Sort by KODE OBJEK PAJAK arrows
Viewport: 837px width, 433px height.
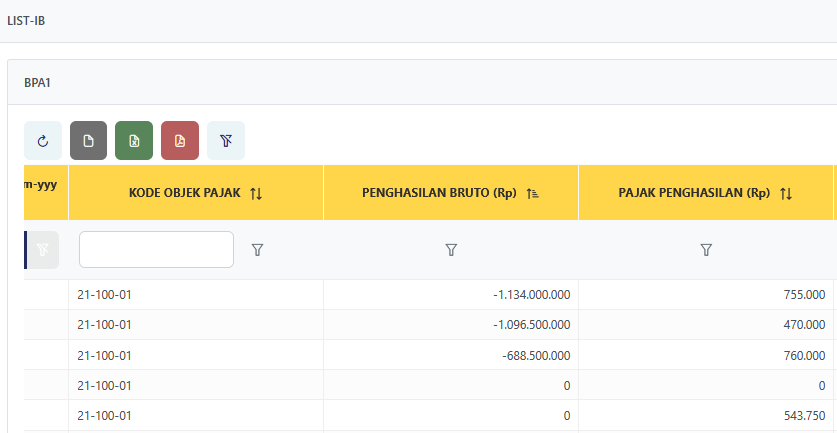pos(256,193)
